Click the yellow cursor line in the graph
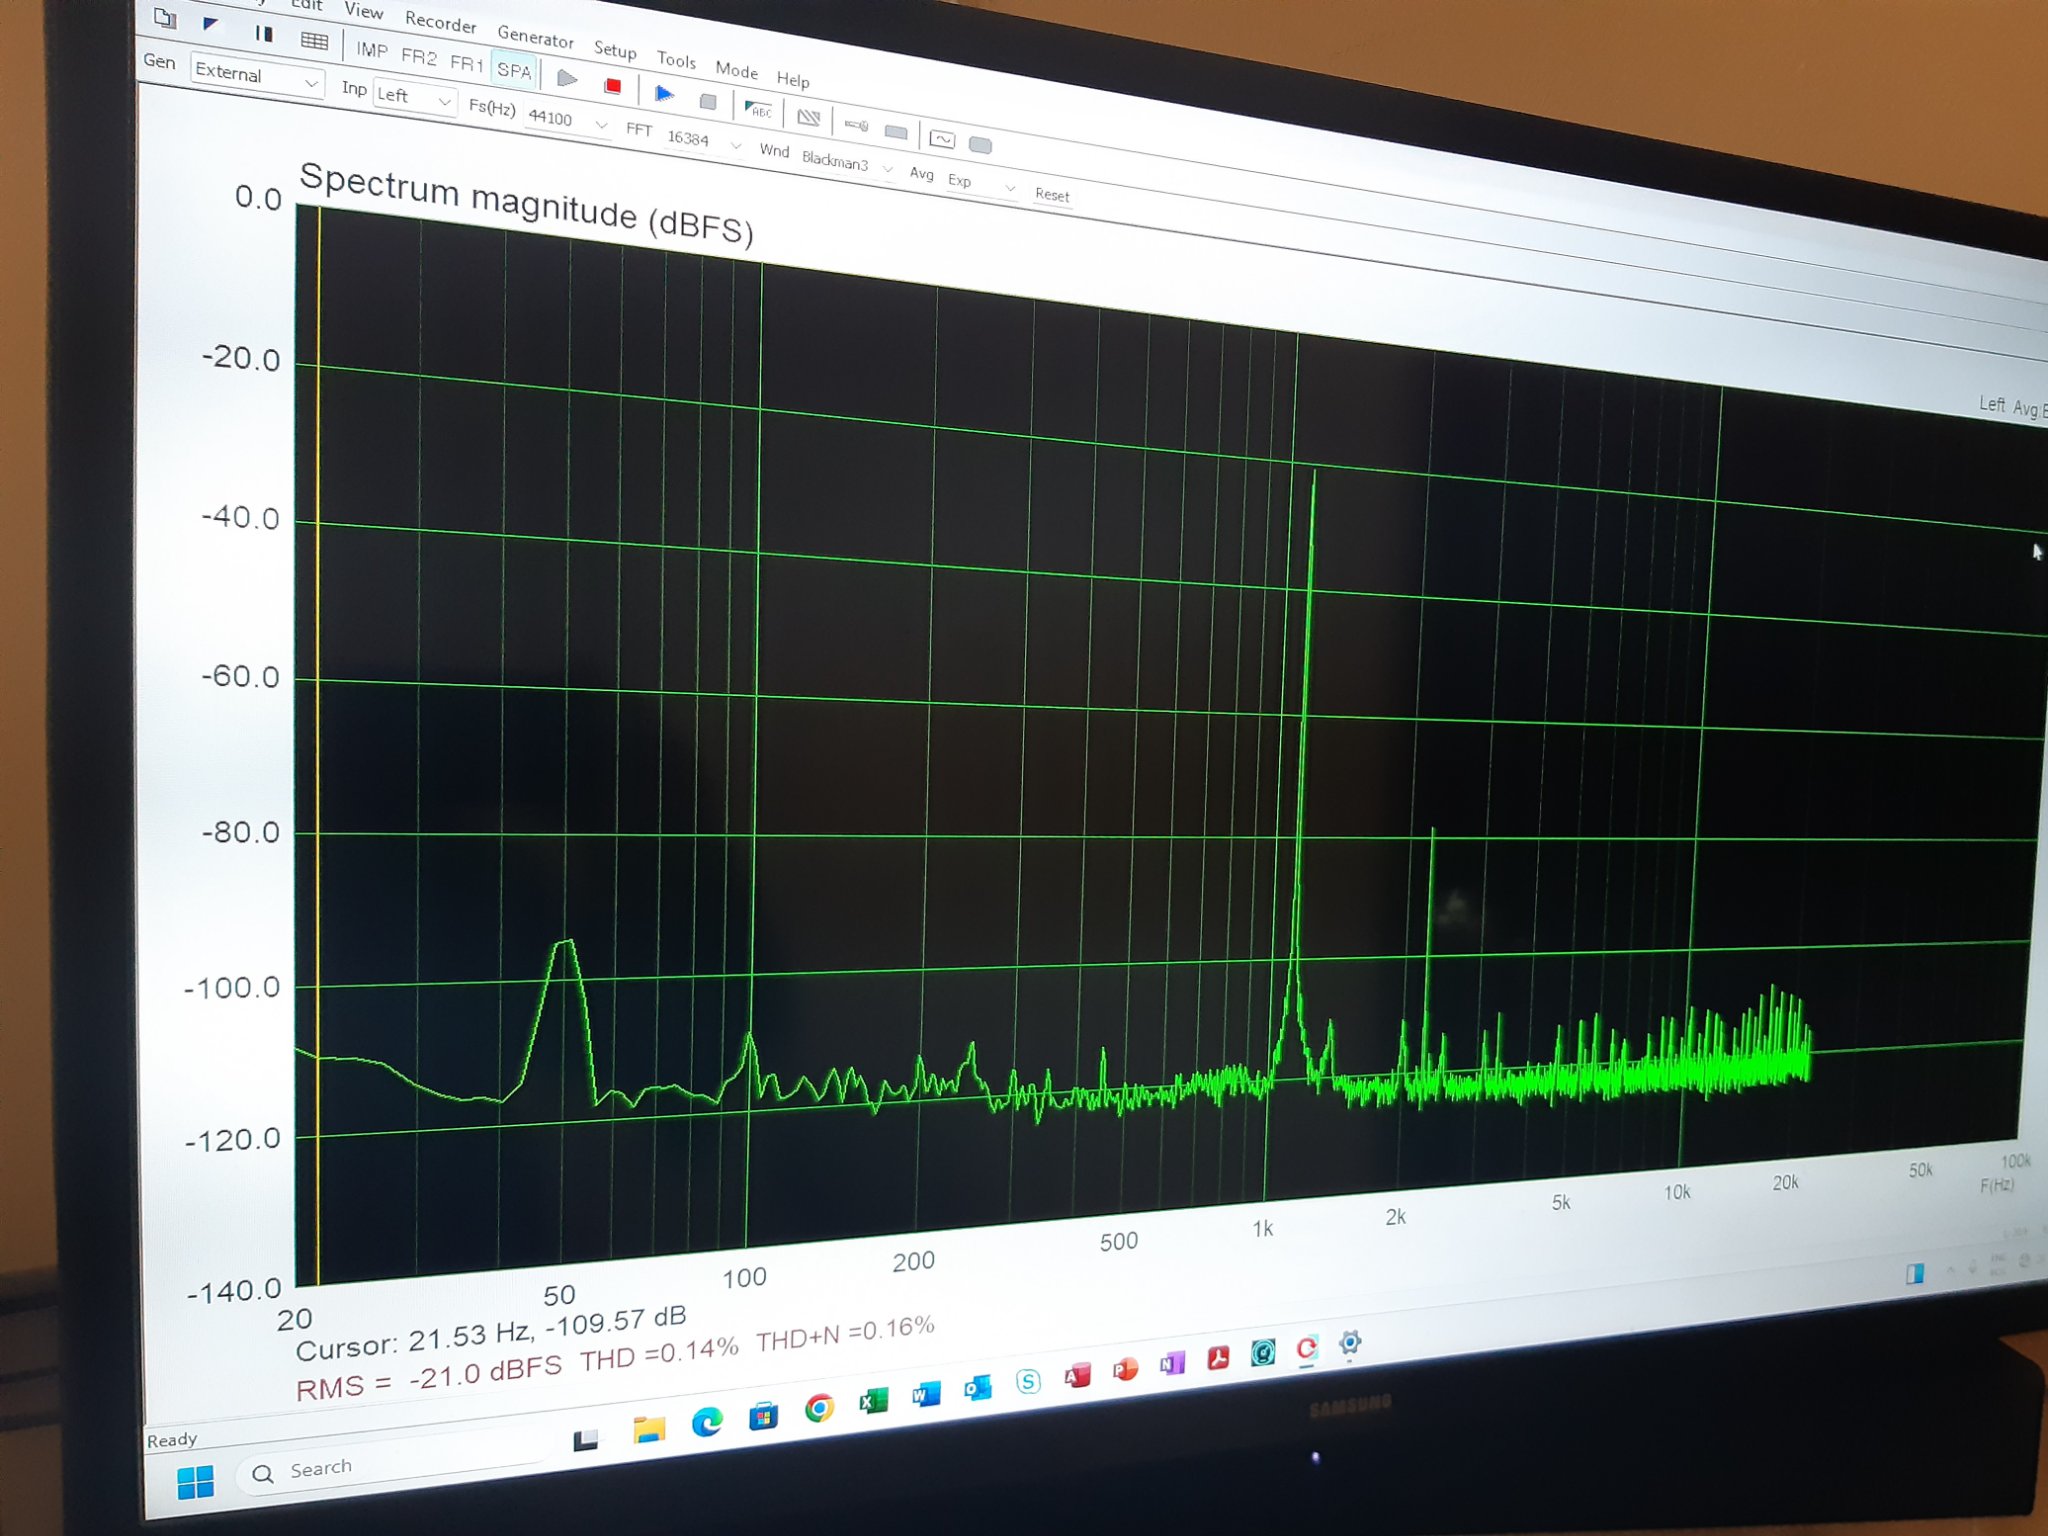Image resolution: width=2048 pixels, height=1536 pixels. 319,745
